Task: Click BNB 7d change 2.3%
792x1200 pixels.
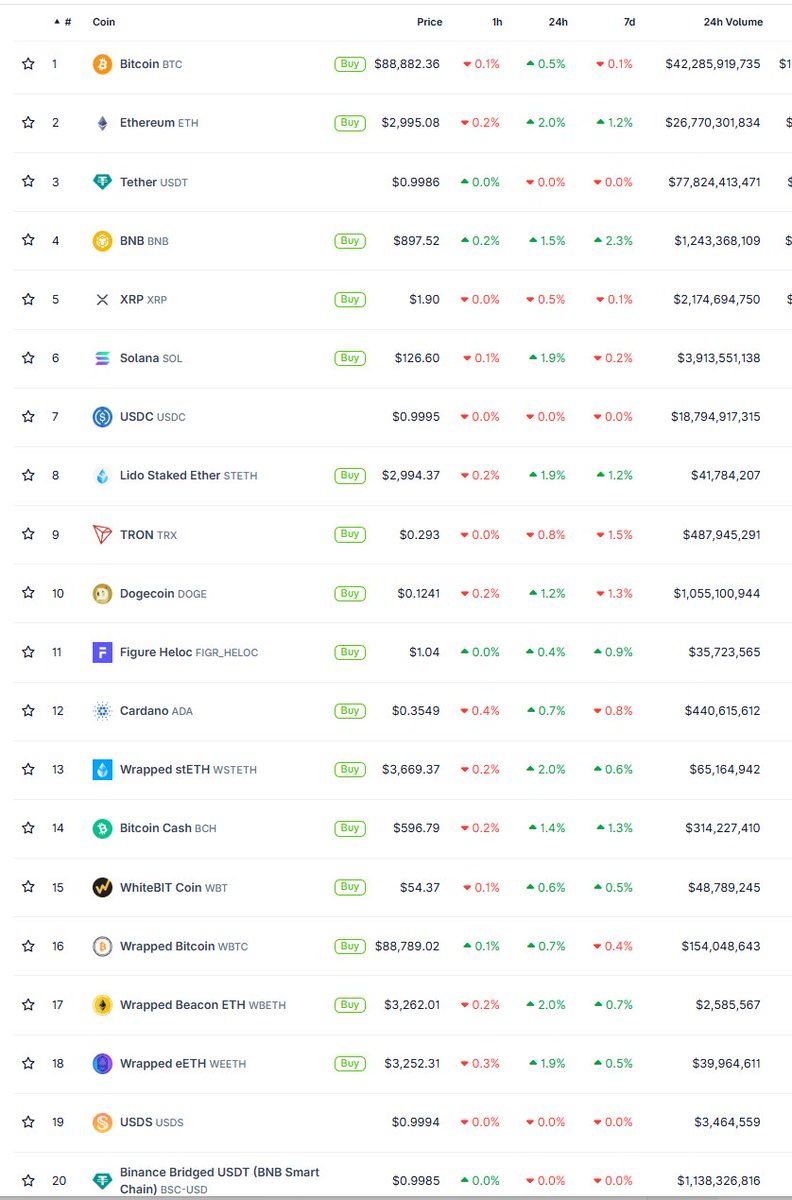Action: (613, 241)
